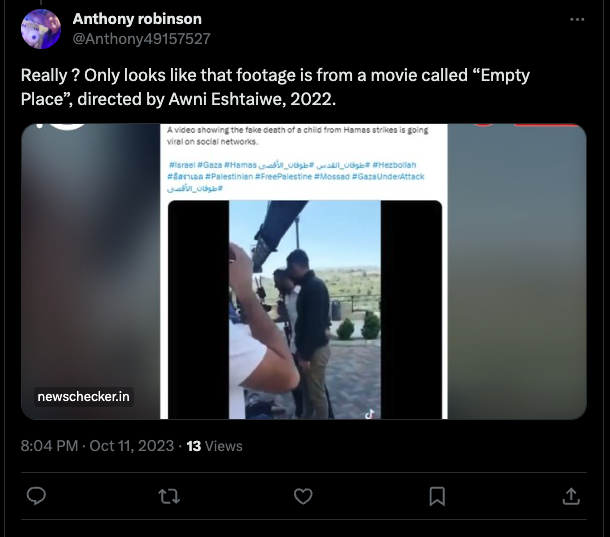Viewport: 610px width, 537px height.
Task: Click the "Empty Place" tweet text
Action: (275, 86)
